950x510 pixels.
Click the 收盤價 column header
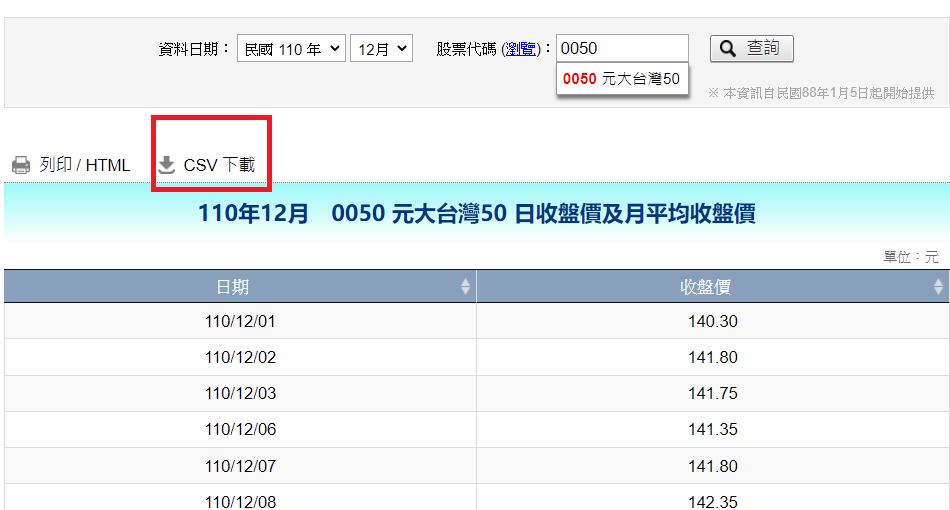[713, 286]
